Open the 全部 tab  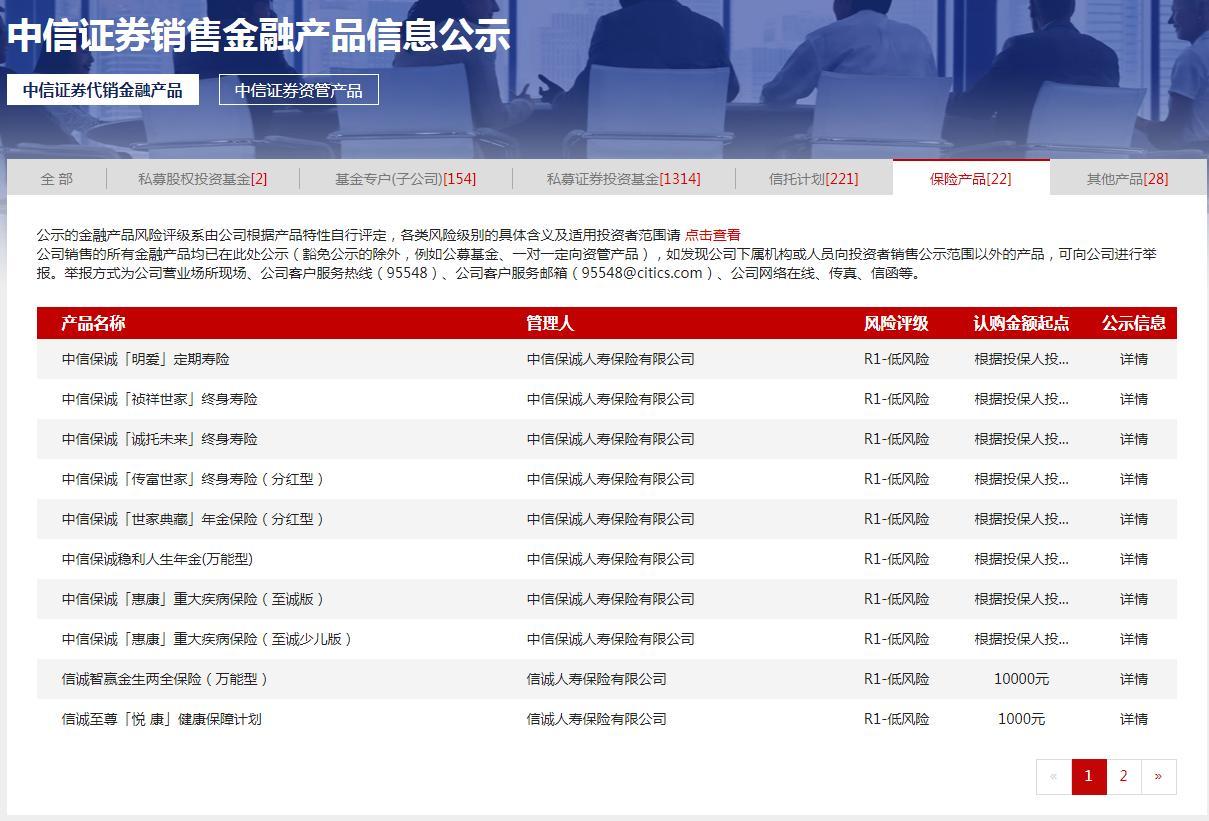57,179
